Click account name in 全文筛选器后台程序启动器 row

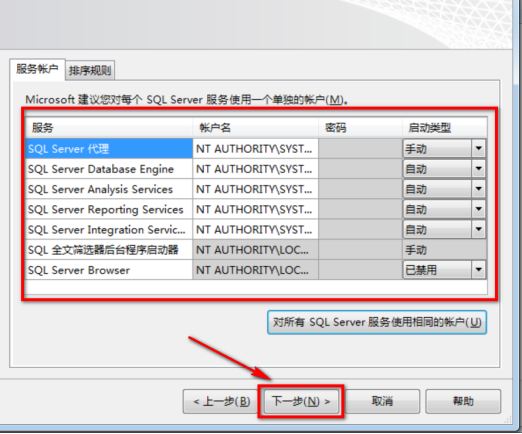point(255,250)
